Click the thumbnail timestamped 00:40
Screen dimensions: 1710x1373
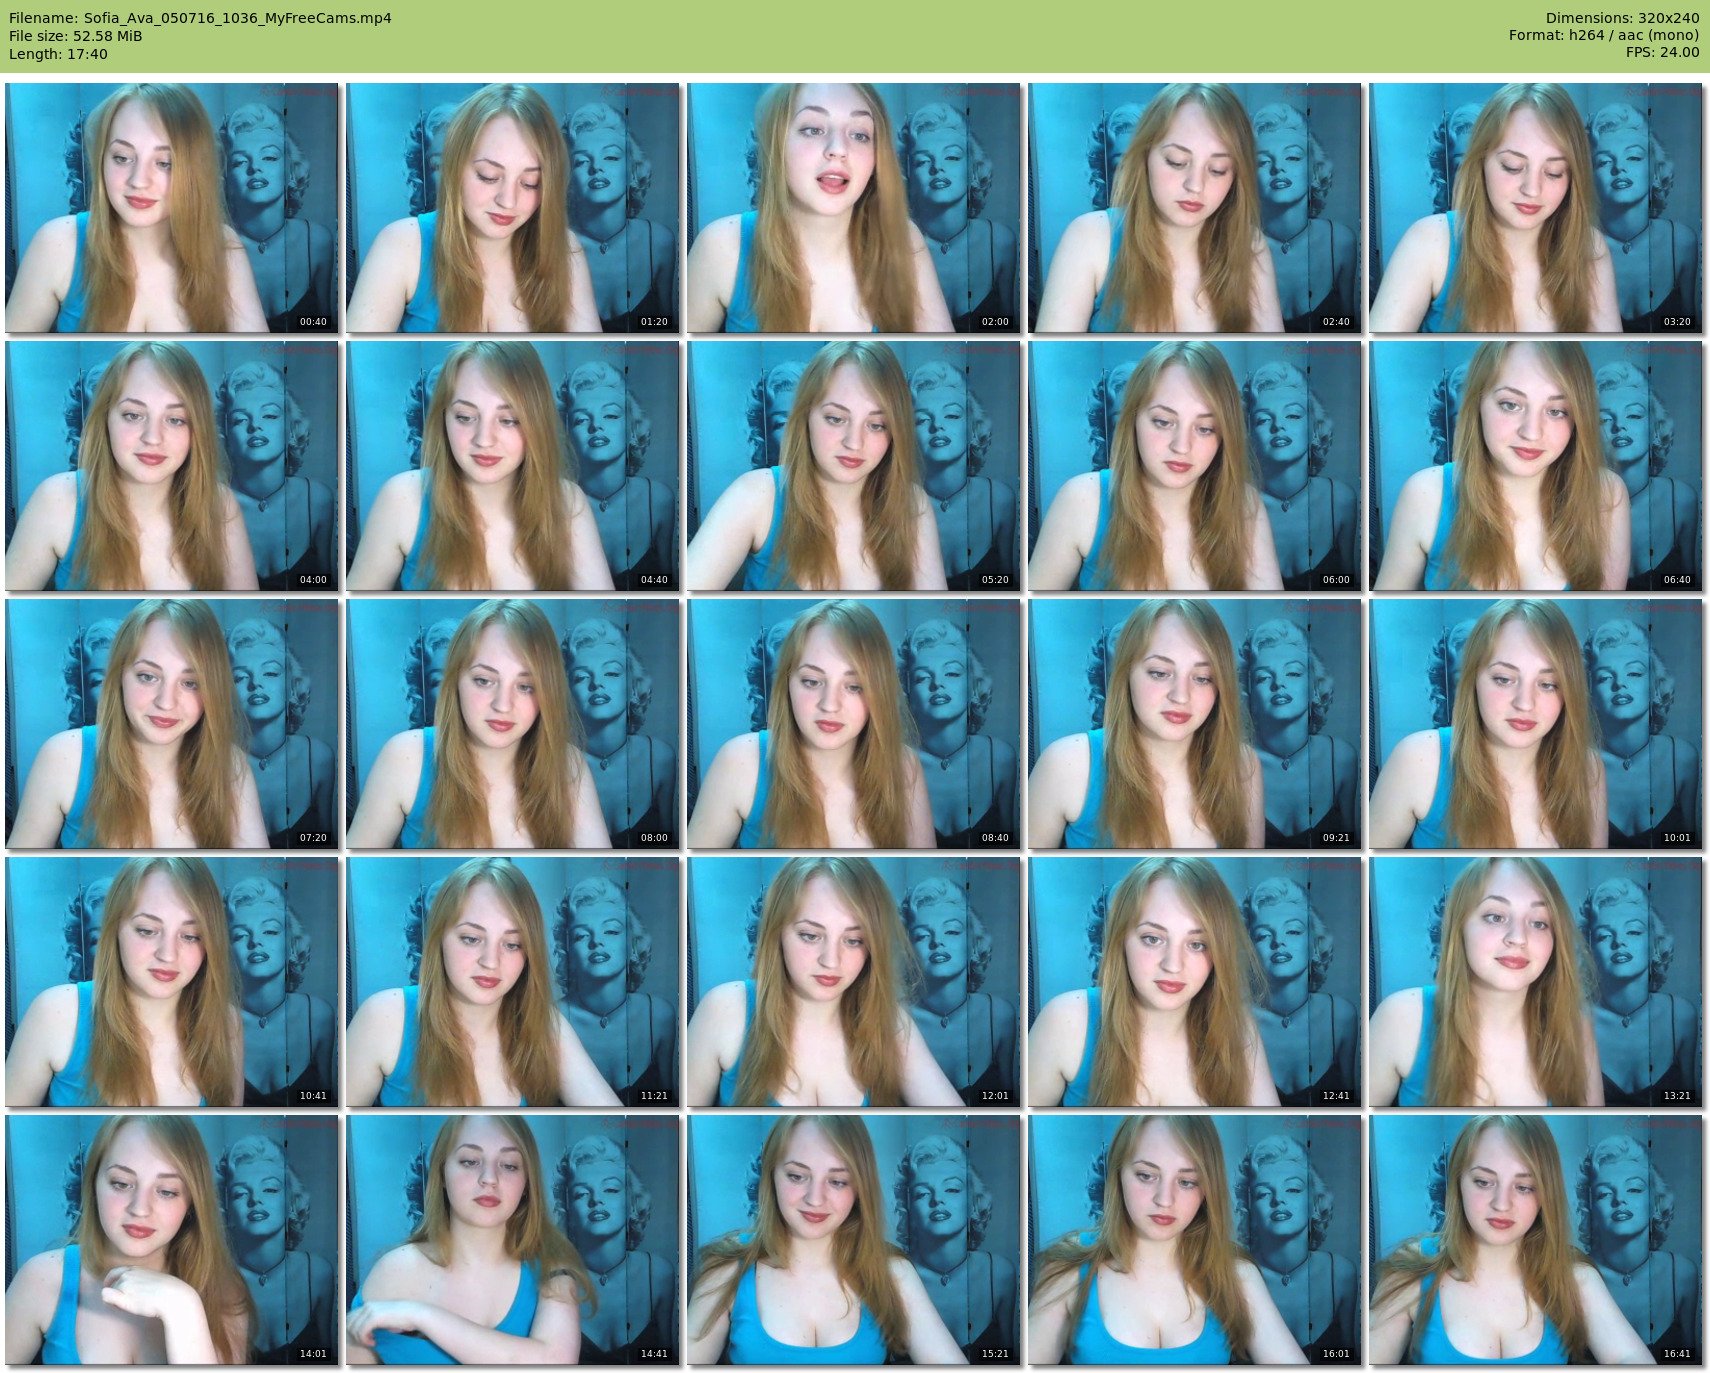171,207
